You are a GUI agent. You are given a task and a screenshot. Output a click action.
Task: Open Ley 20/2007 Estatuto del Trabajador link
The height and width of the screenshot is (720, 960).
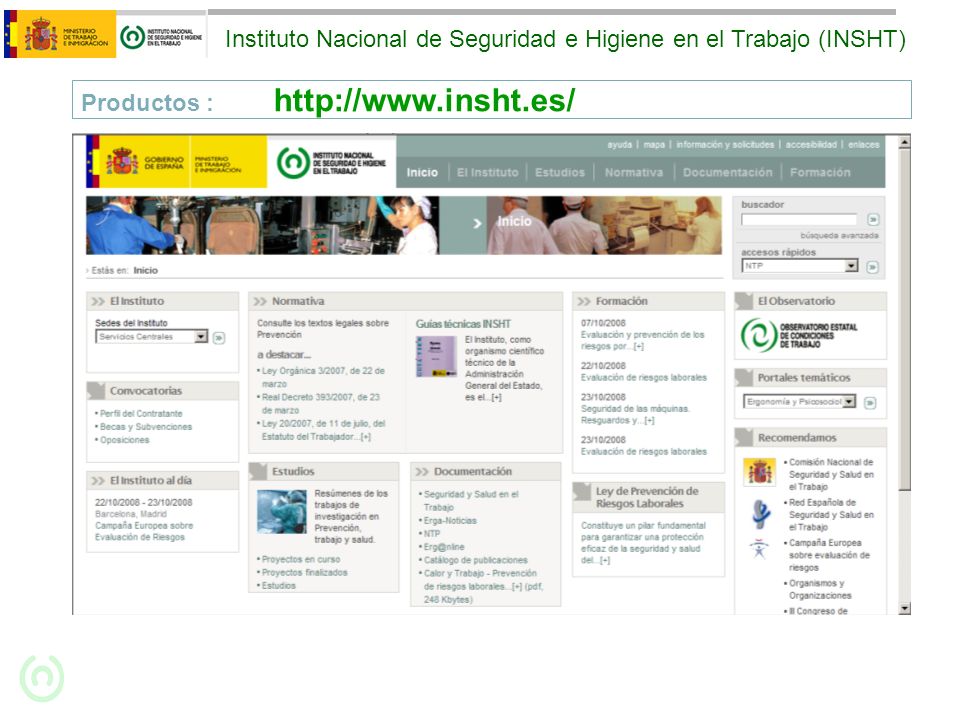pos(323,430)
